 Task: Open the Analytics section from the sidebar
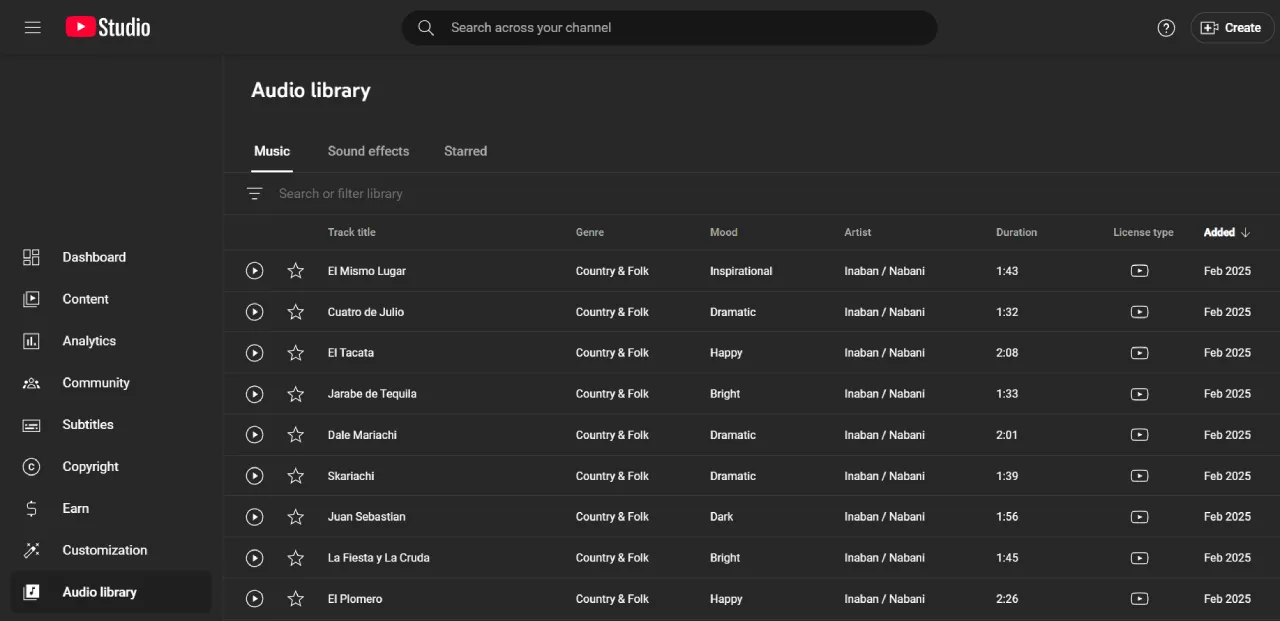(89, 340)
